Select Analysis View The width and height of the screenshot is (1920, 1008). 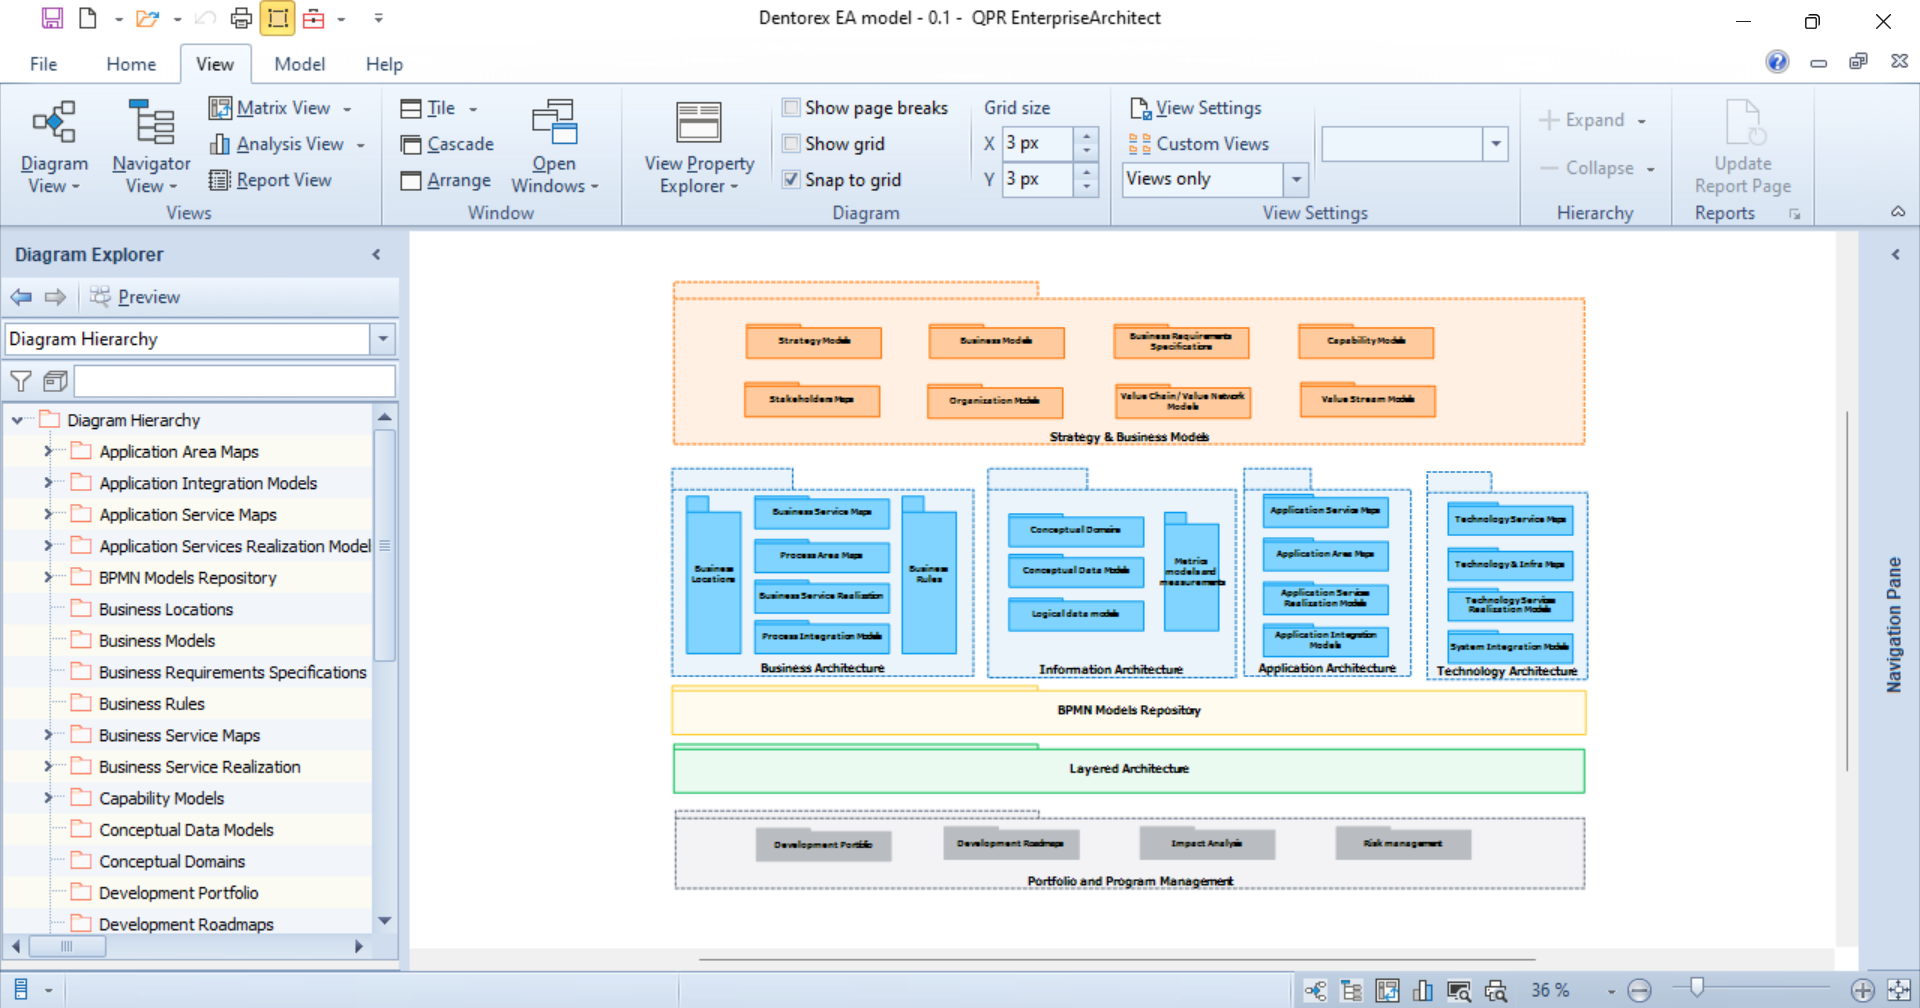tap(287, 144)
